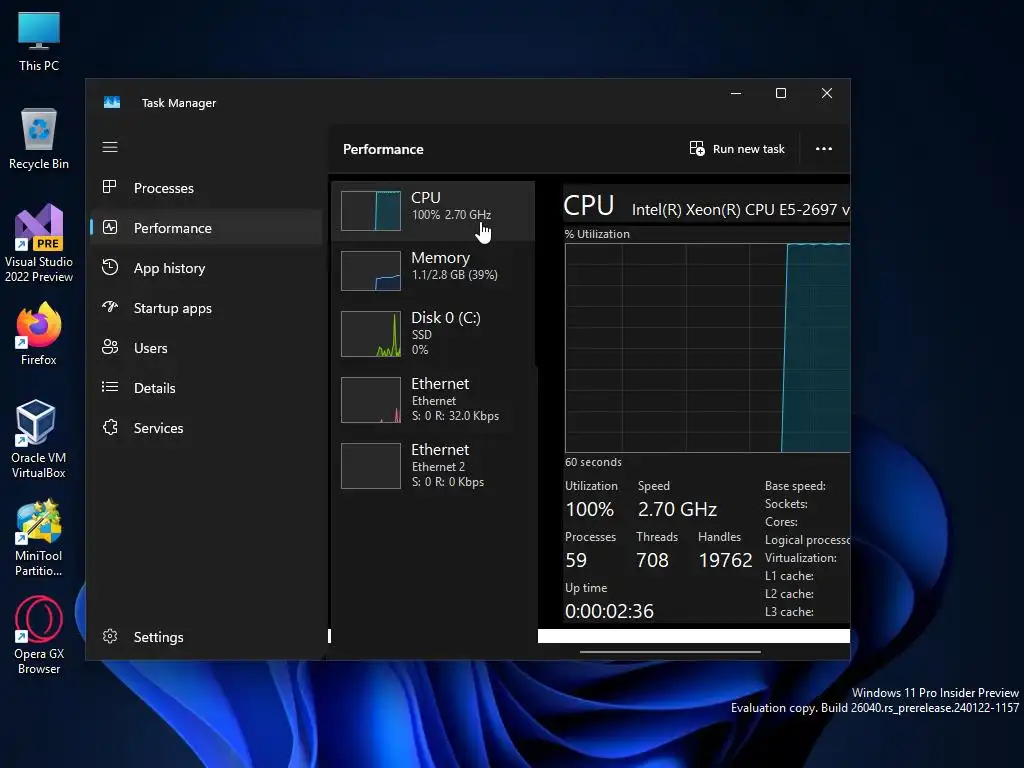This screenshot has height=768, width=1024.
Task: Click Run new task button
Action: (737, 149)
